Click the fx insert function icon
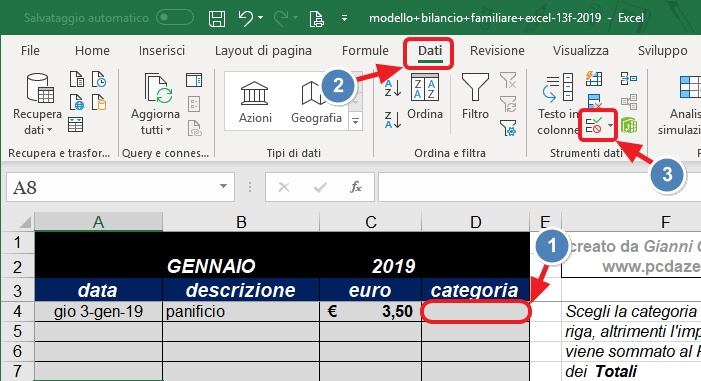The width and height of the screenshot is (701, 381). point(356,187)
